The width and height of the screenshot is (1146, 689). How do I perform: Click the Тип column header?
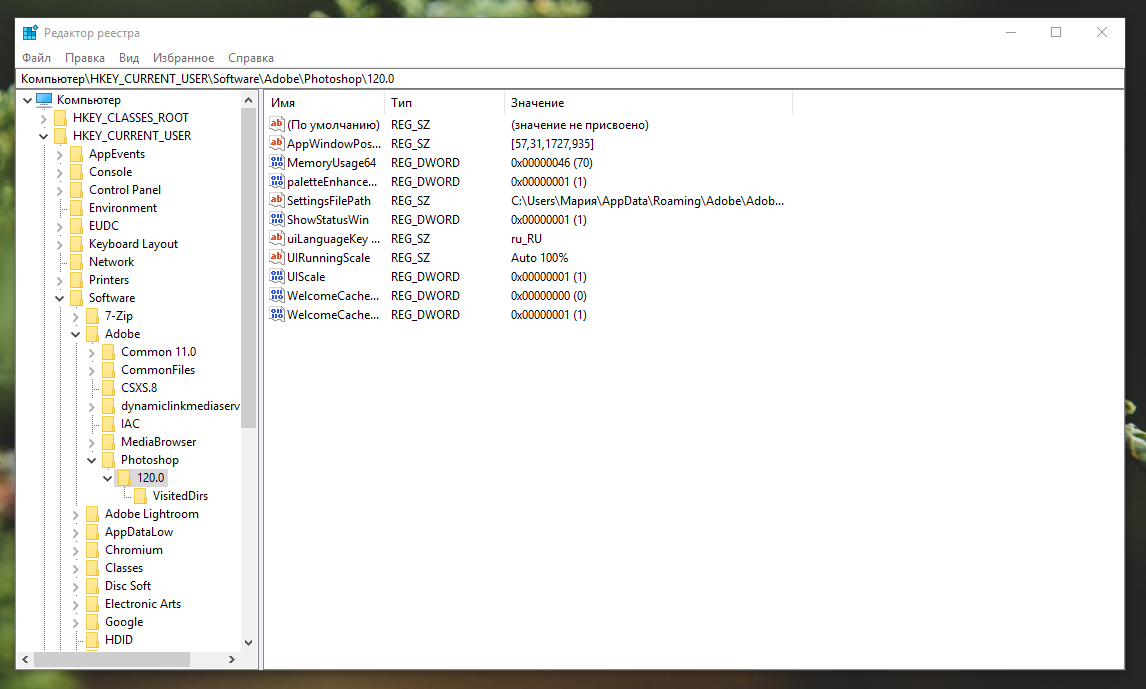444,103
